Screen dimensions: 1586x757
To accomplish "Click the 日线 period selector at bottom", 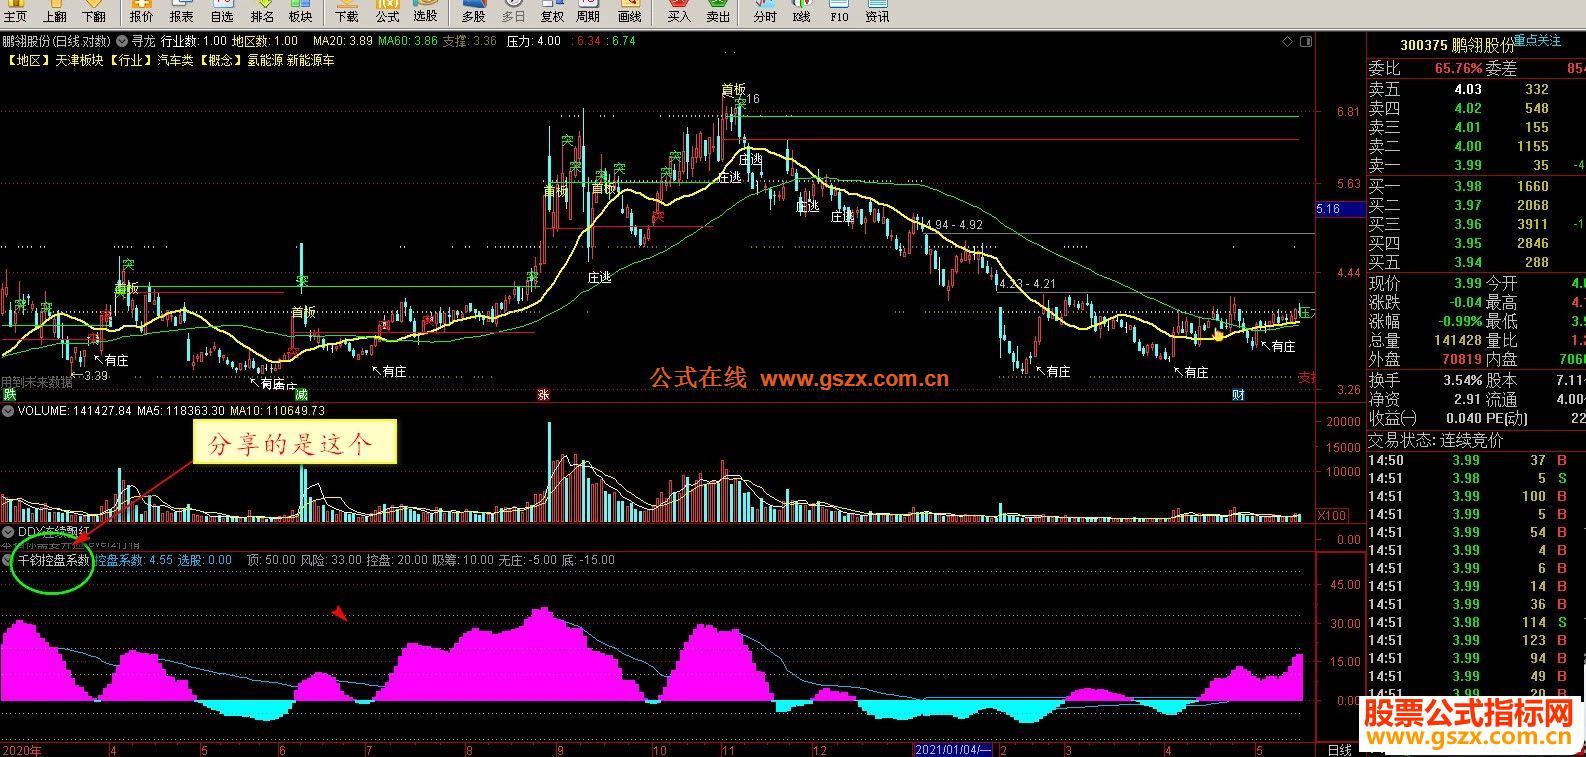I will 1339,750.
